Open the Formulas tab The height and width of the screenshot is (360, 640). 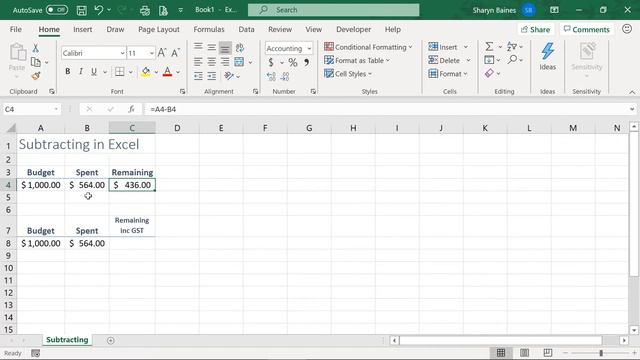click(x=209, y=29)
